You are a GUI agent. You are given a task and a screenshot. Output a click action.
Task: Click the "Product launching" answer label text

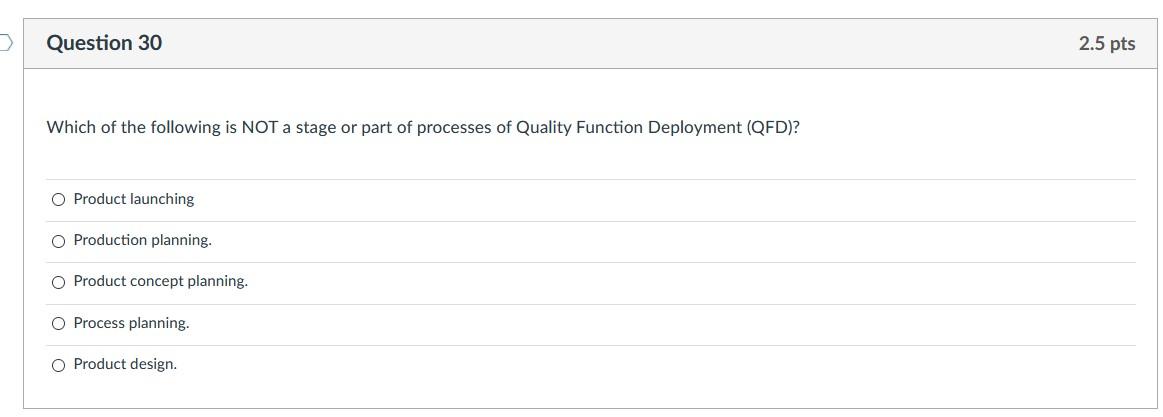pos(134,199)
